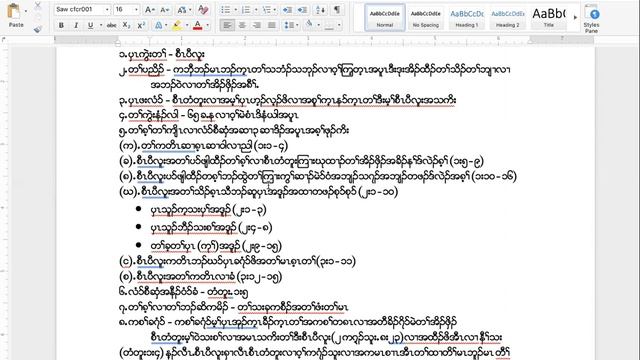
Task: Click the Decrease Indent icon
Action: [x=287, y=10]
